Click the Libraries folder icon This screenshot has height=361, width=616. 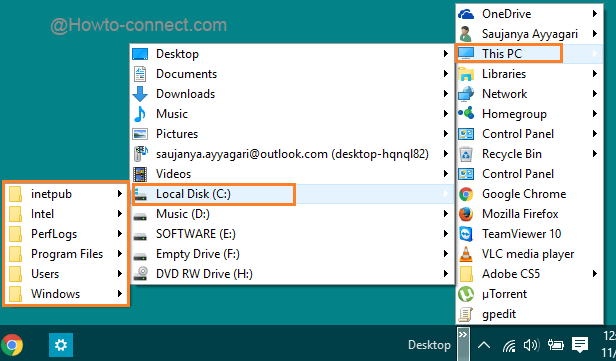(466, 74)
